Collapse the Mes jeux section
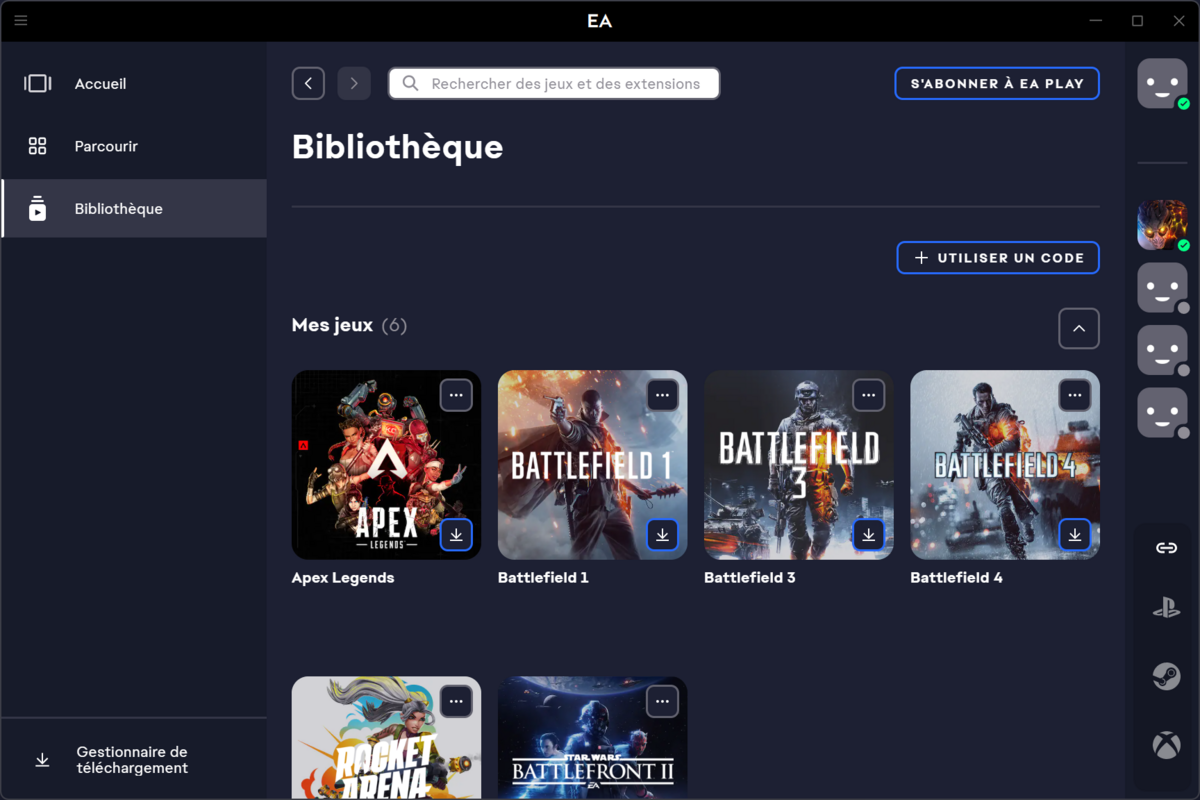Screen dimensions: 1200x800 click(x=1079, y=328)
